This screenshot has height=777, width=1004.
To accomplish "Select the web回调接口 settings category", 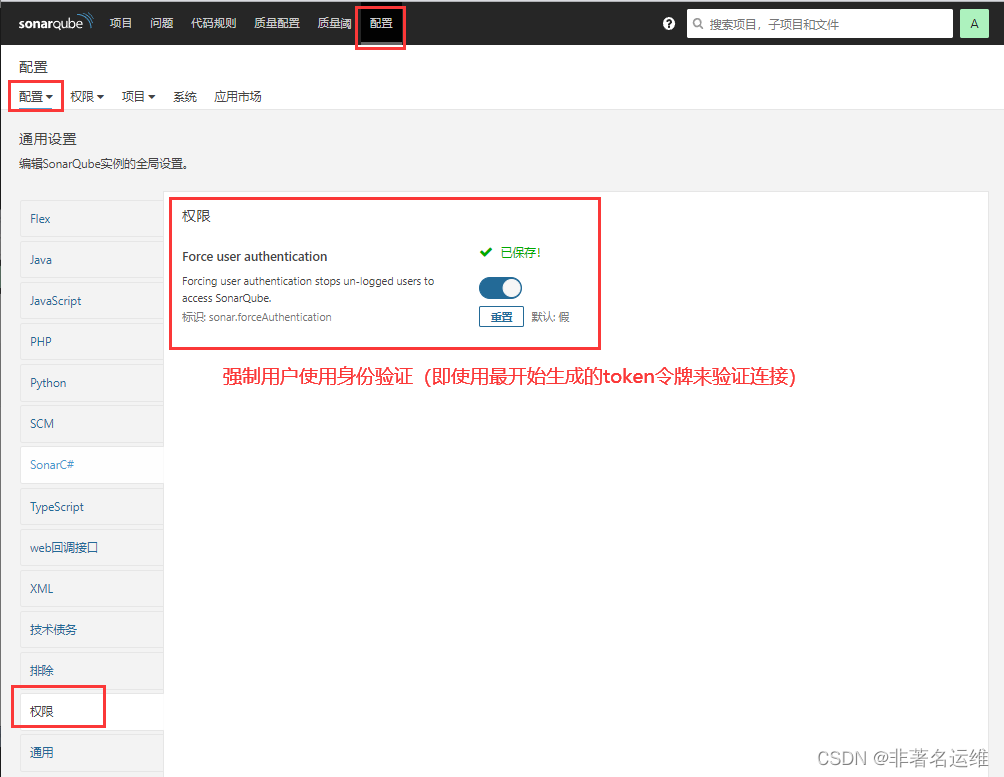I will [92, 548].
